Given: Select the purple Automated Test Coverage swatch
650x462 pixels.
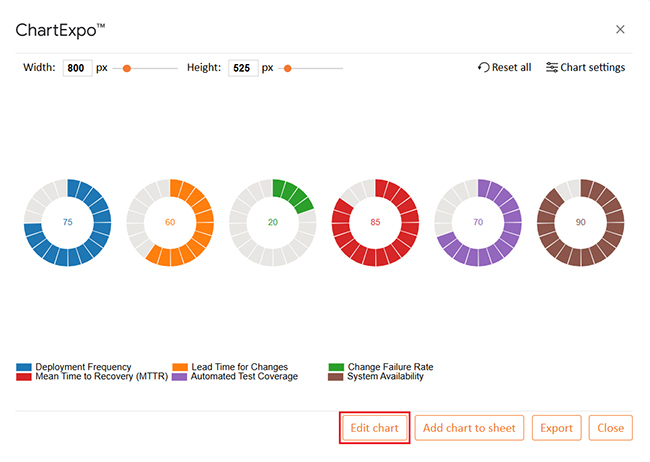Looking at the screenshot, I should click(x=180, y=377).
